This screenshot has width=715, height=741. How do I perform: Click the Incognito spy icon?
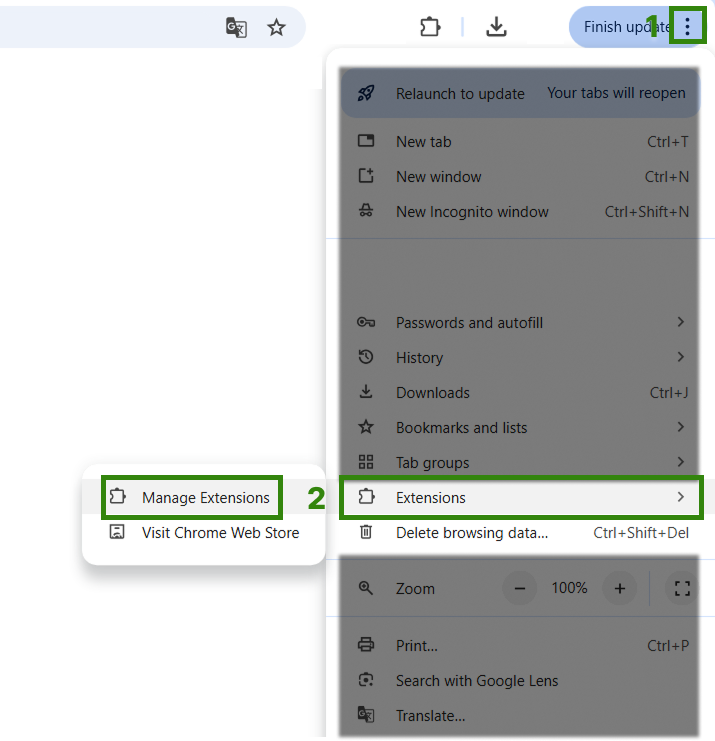click(366, 211)
